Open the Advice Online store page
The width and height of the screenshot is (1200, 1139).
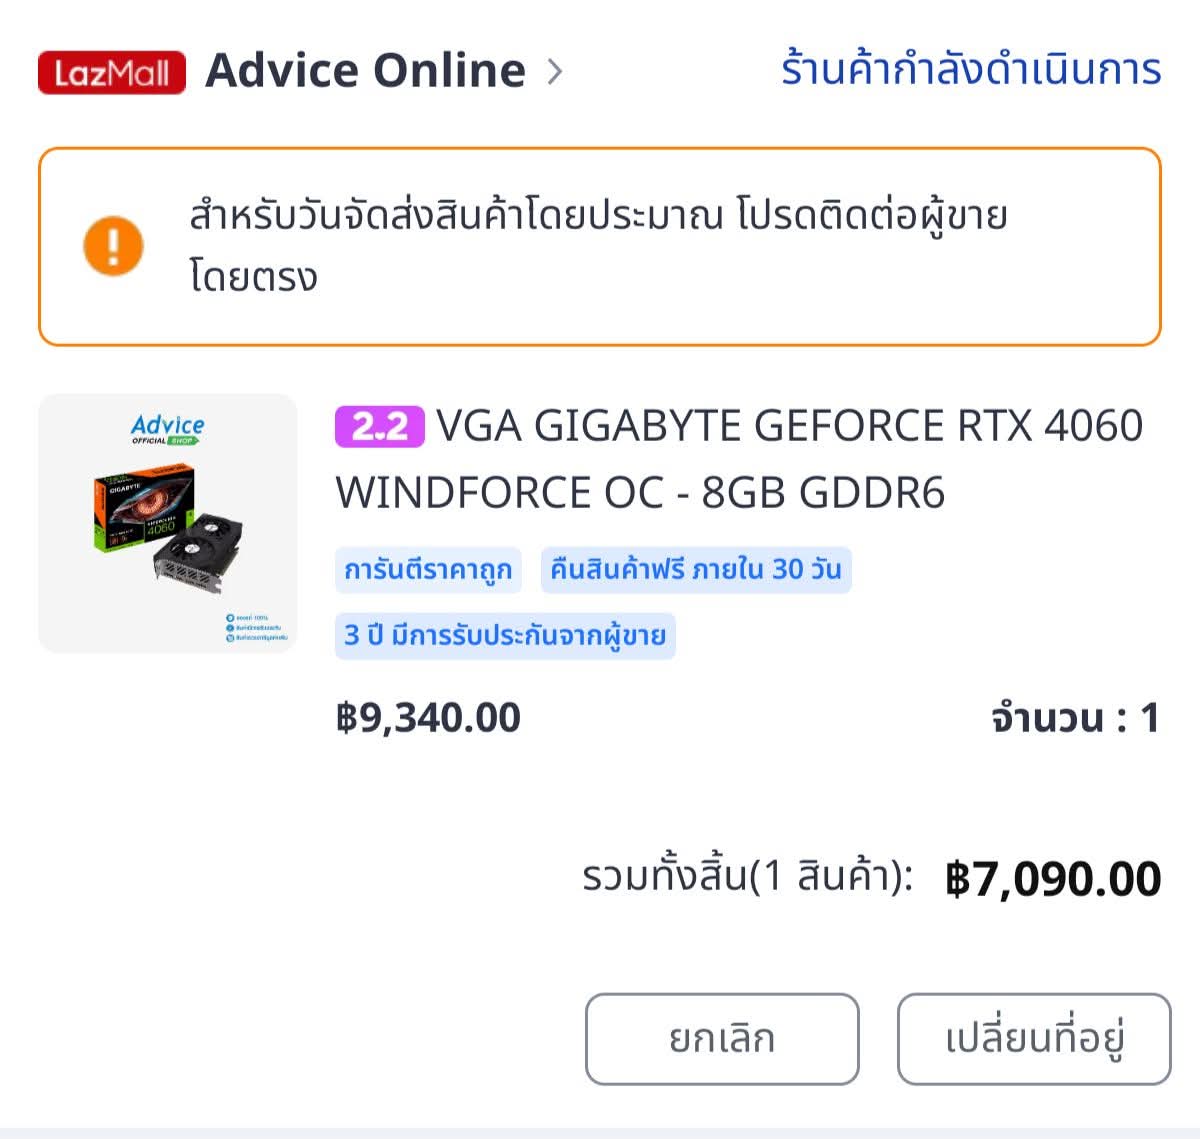[365, 71]
